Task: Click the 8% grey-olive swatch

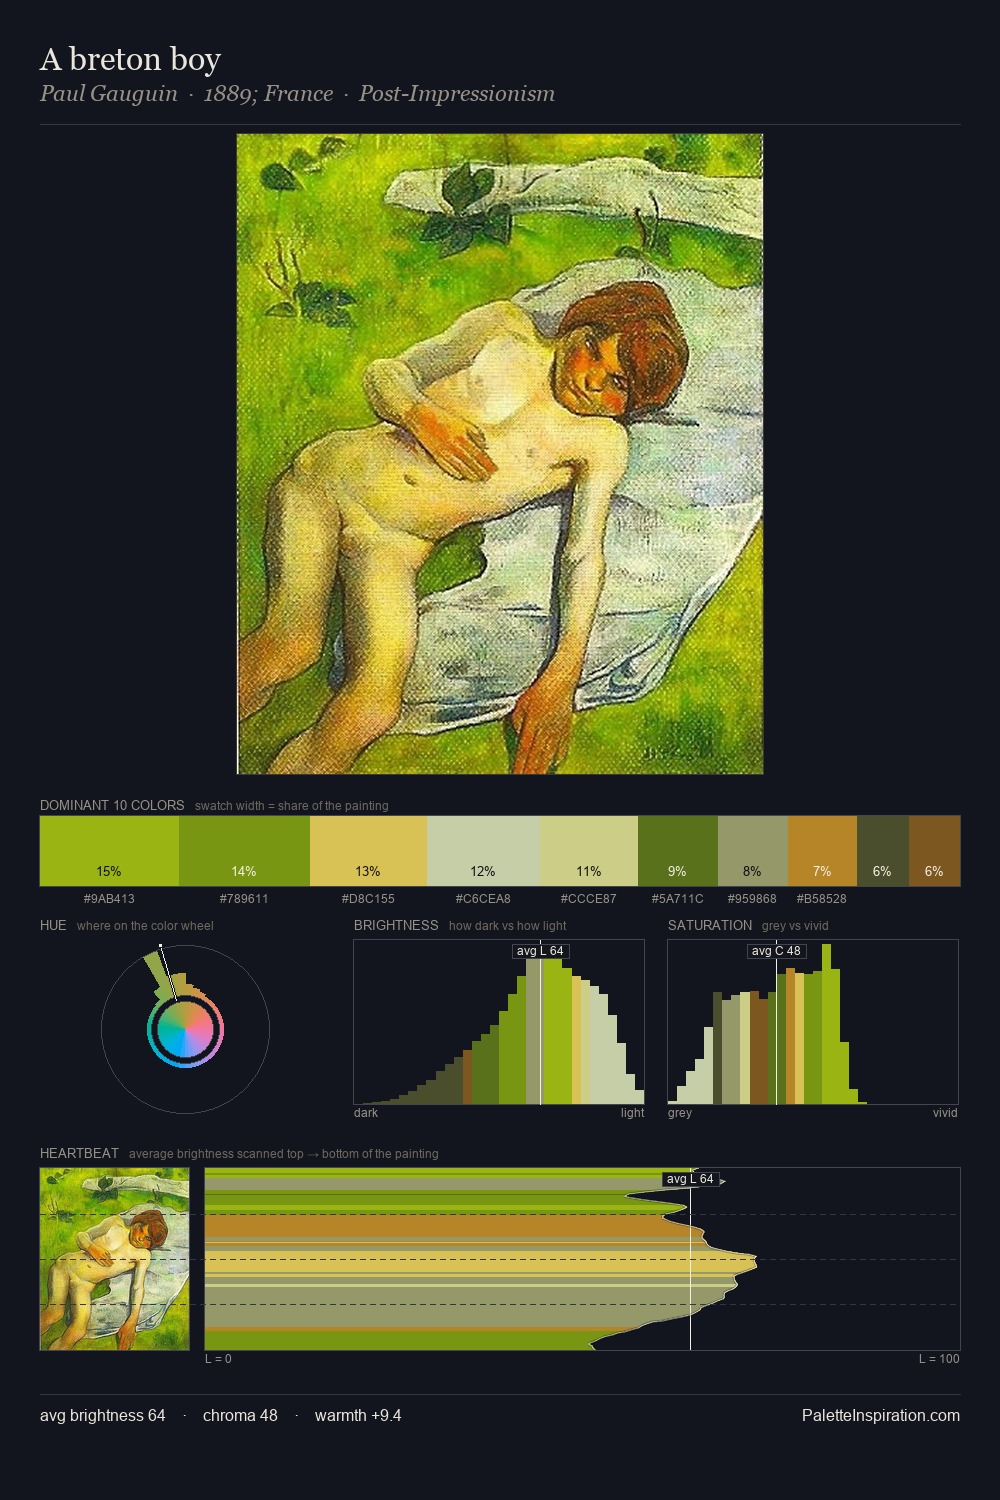Action: [x=753, y=851]
